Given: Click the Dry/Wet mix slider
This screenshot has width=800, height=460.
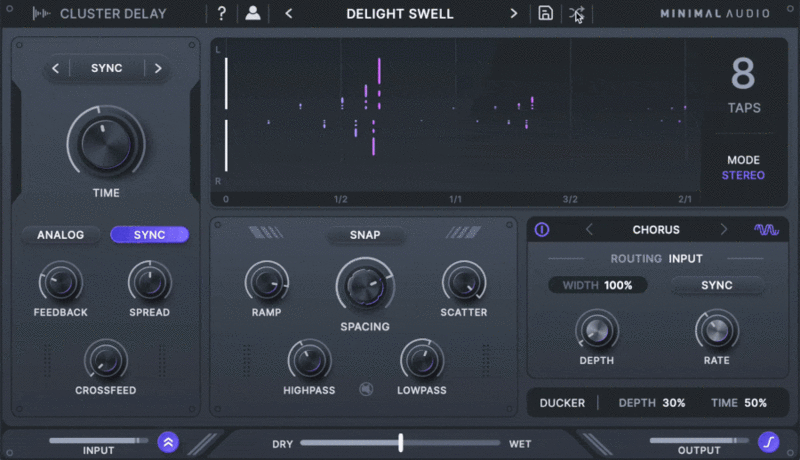Looking at the screenshot, I should coord(400,443).
